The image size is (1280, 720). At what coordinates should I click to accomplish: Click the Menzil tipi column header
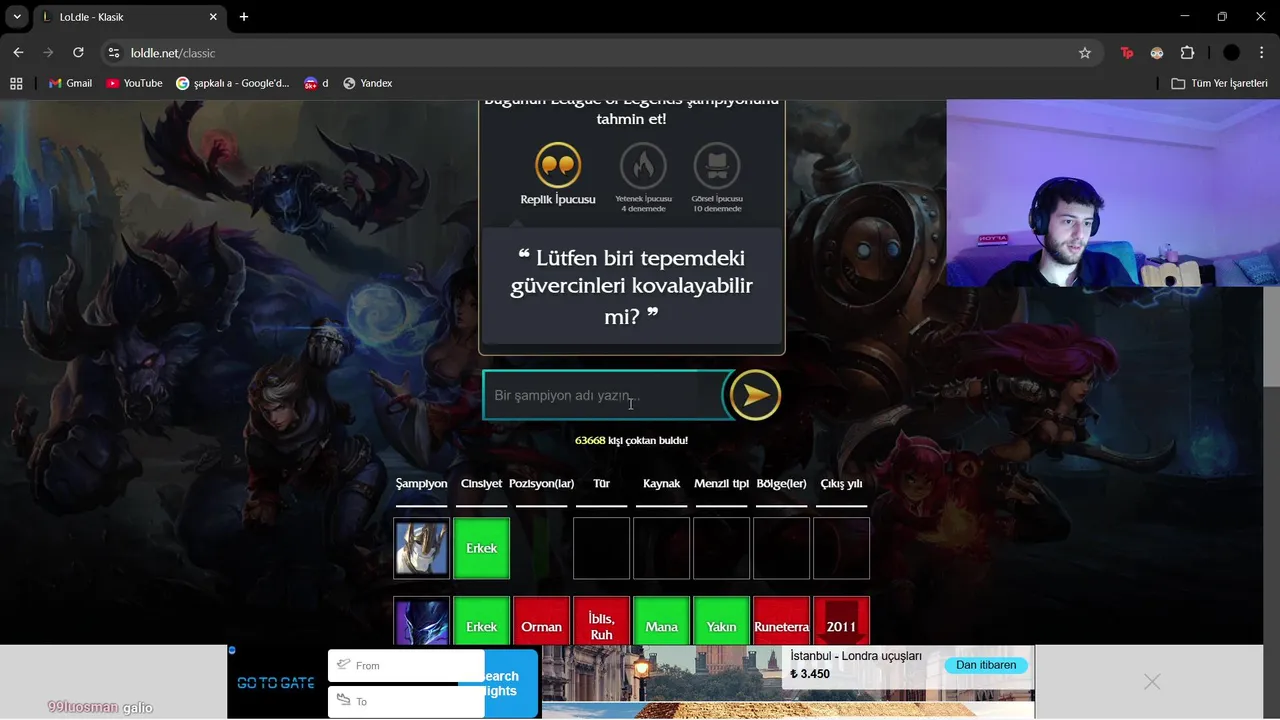721,484
